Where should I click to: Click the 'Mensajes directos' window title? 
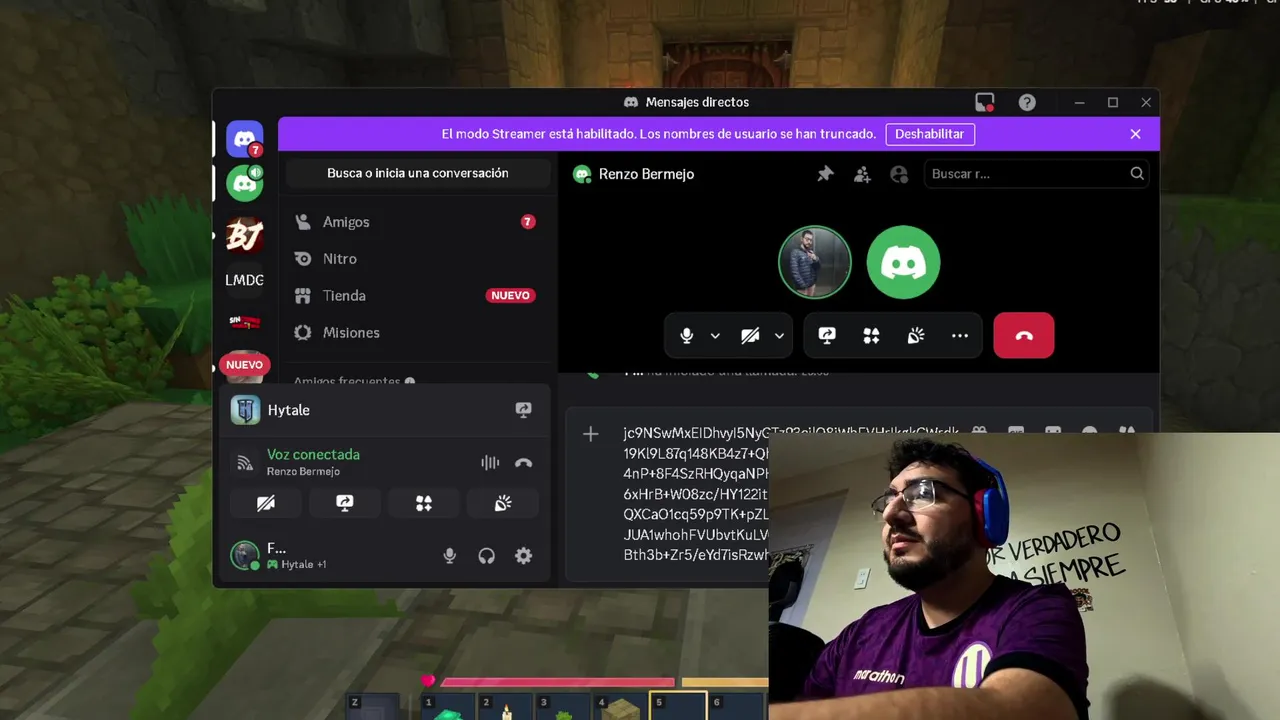point(697,102)
